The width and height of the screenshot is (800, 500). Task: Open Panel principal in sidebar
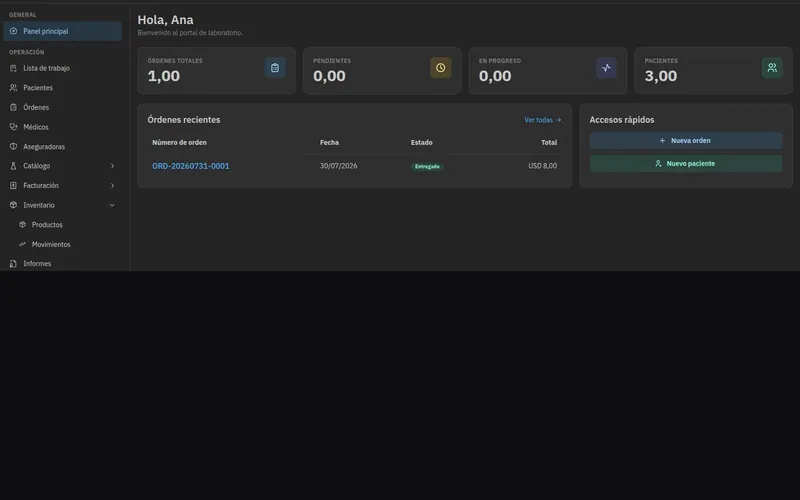(x=63, y=31)
